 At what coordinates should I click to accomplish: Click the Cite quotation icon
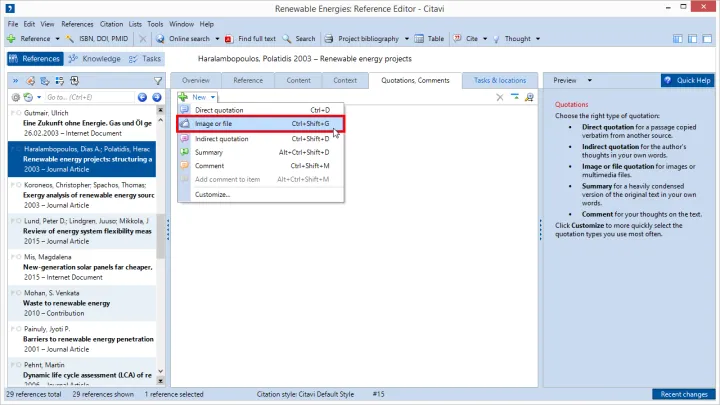(x=457, y=39)
